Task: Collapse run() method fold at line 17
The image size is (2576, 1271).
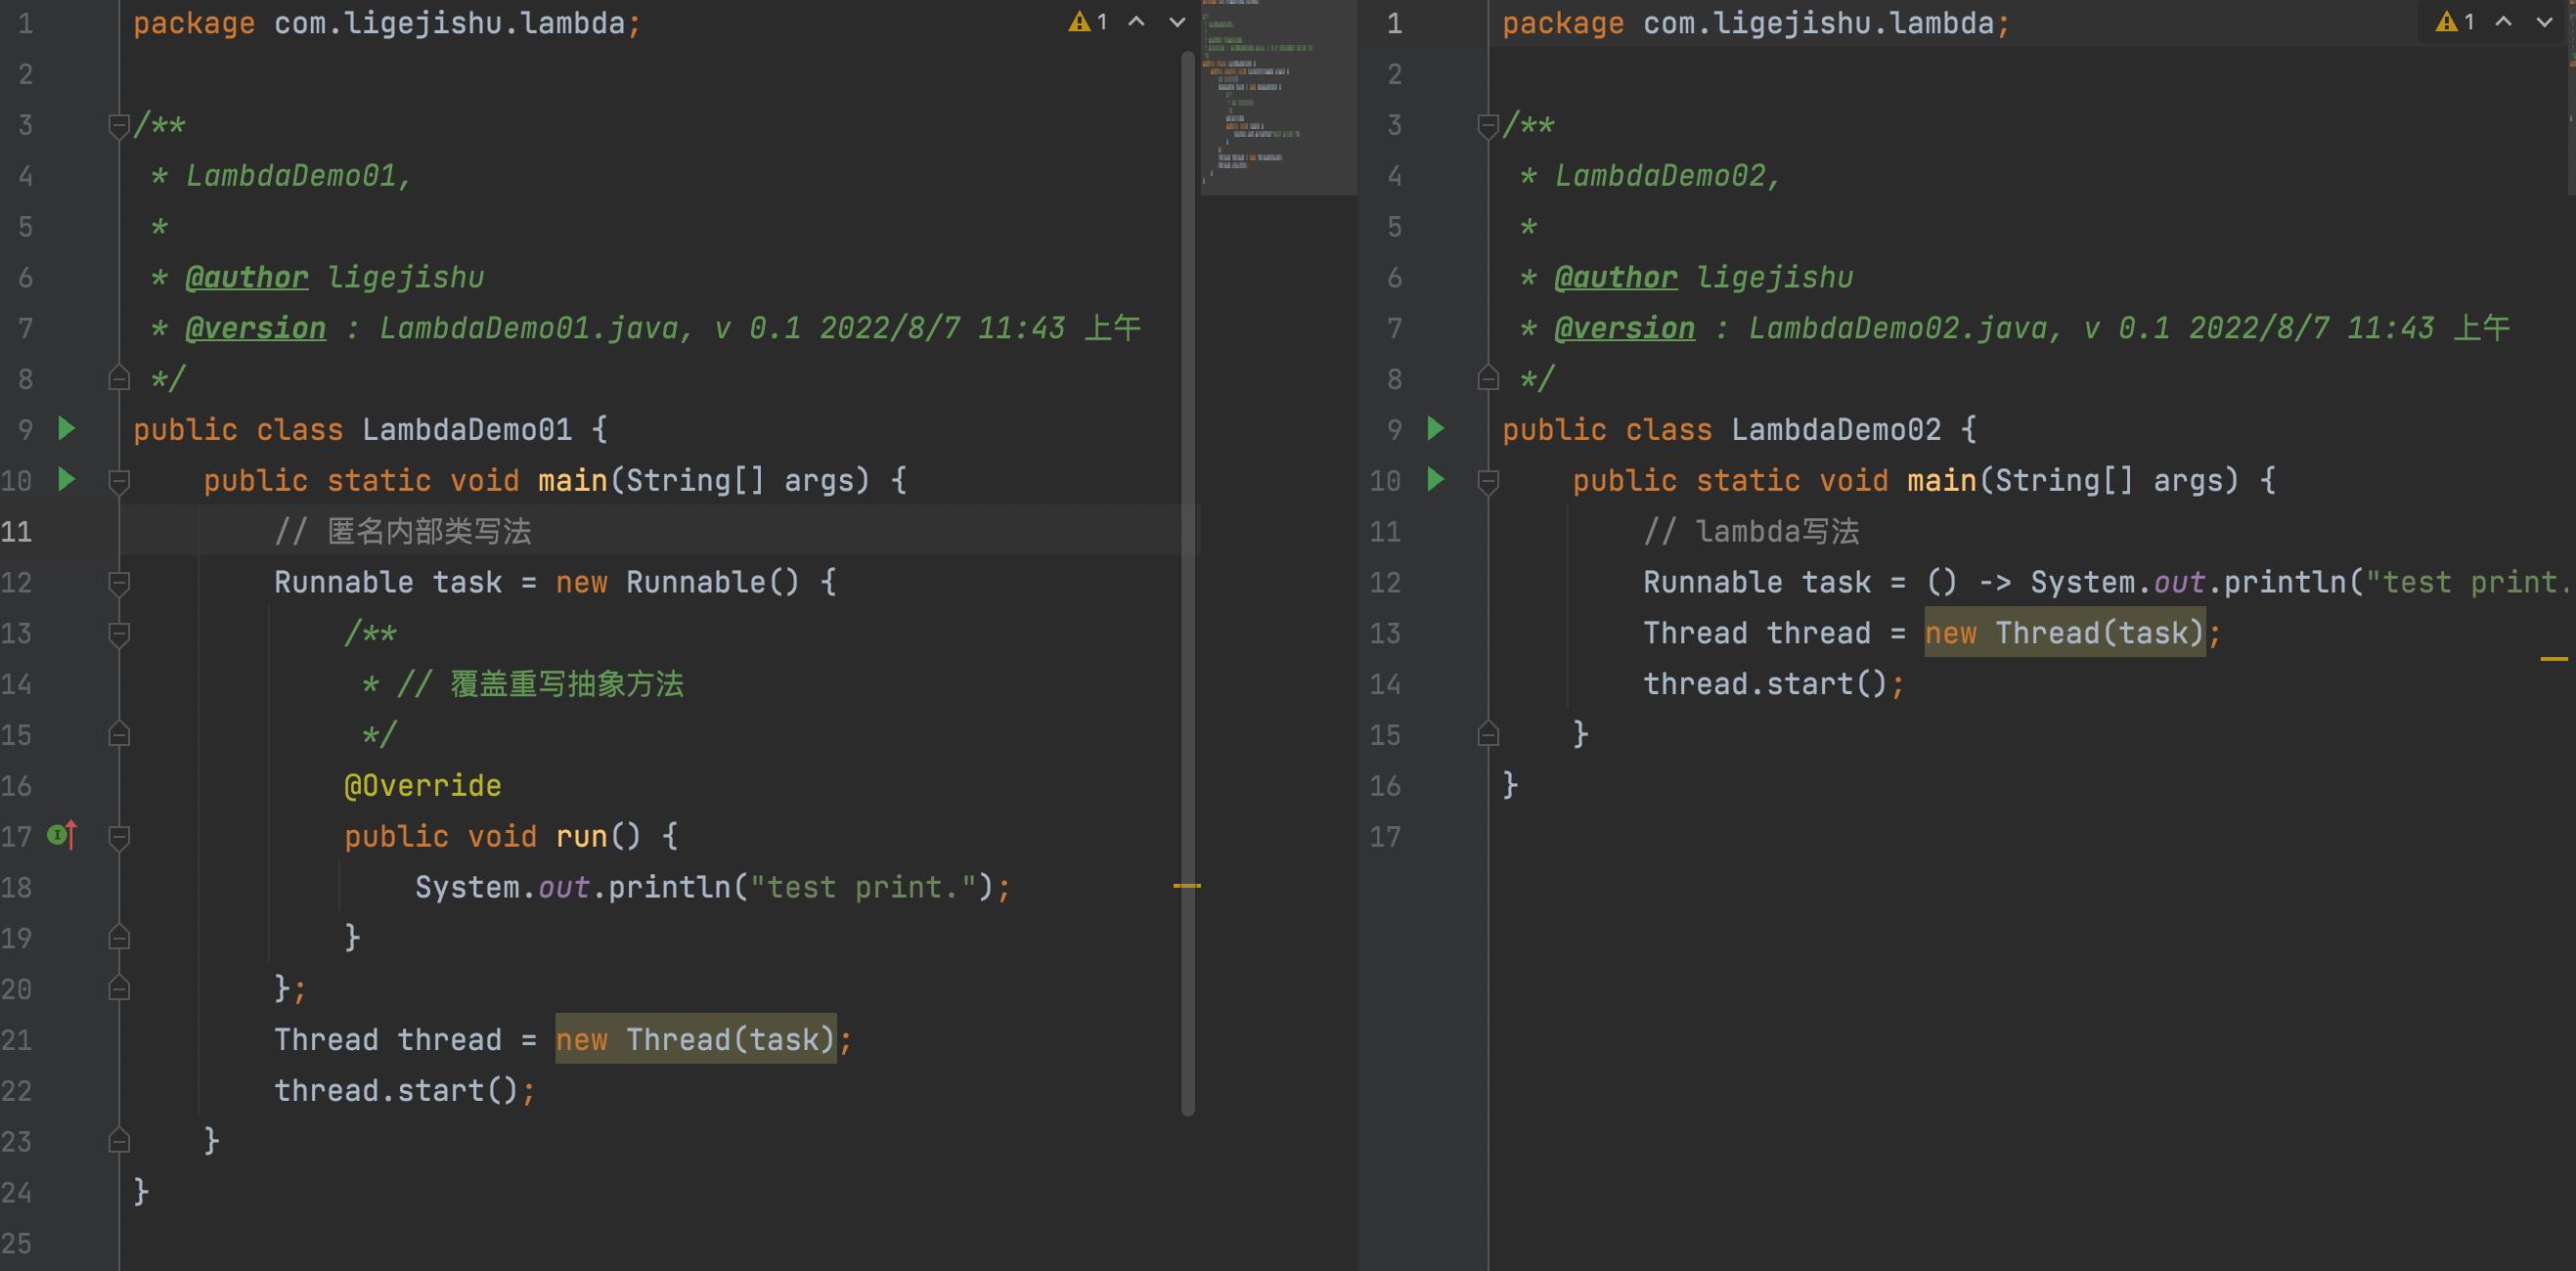Action: [118, 838]
